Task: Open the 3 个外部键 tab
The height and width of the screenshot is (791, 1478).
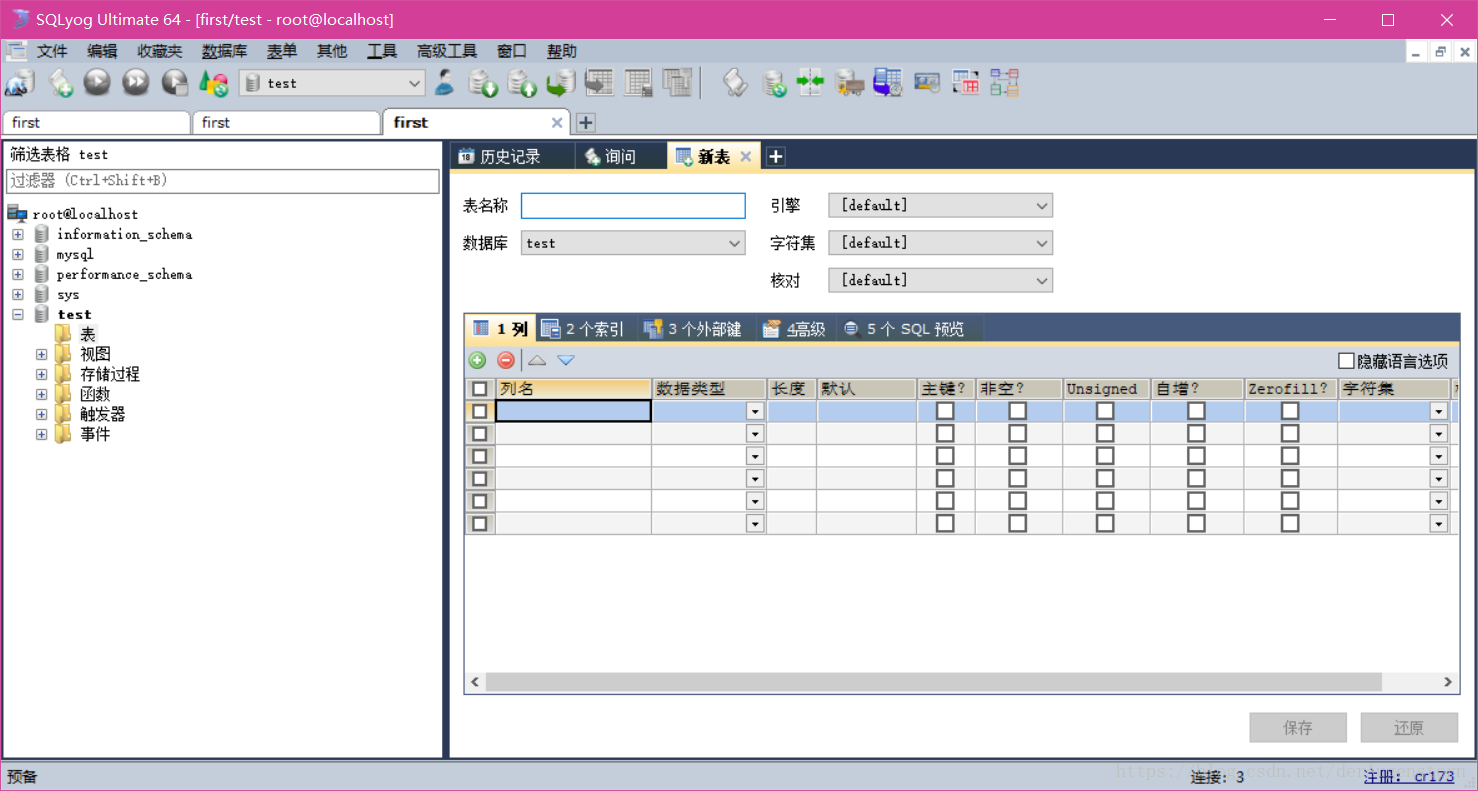Action: [692, 329]
